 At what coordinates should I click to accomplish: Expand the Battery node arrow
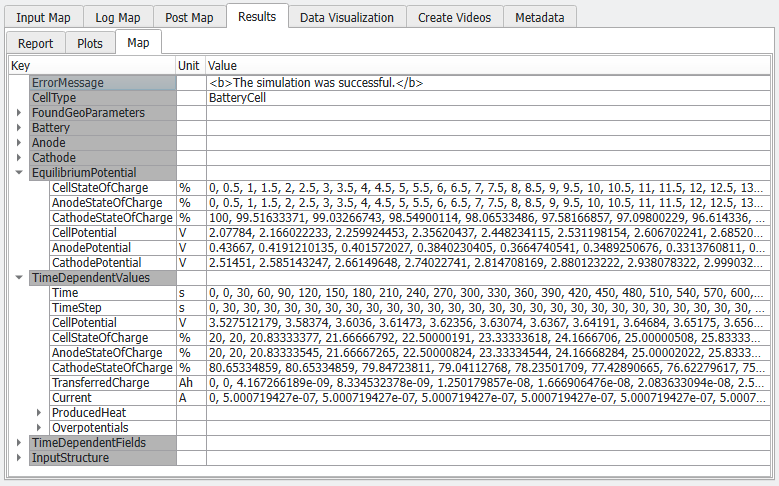pyautogui.click(x=19, y=128)
